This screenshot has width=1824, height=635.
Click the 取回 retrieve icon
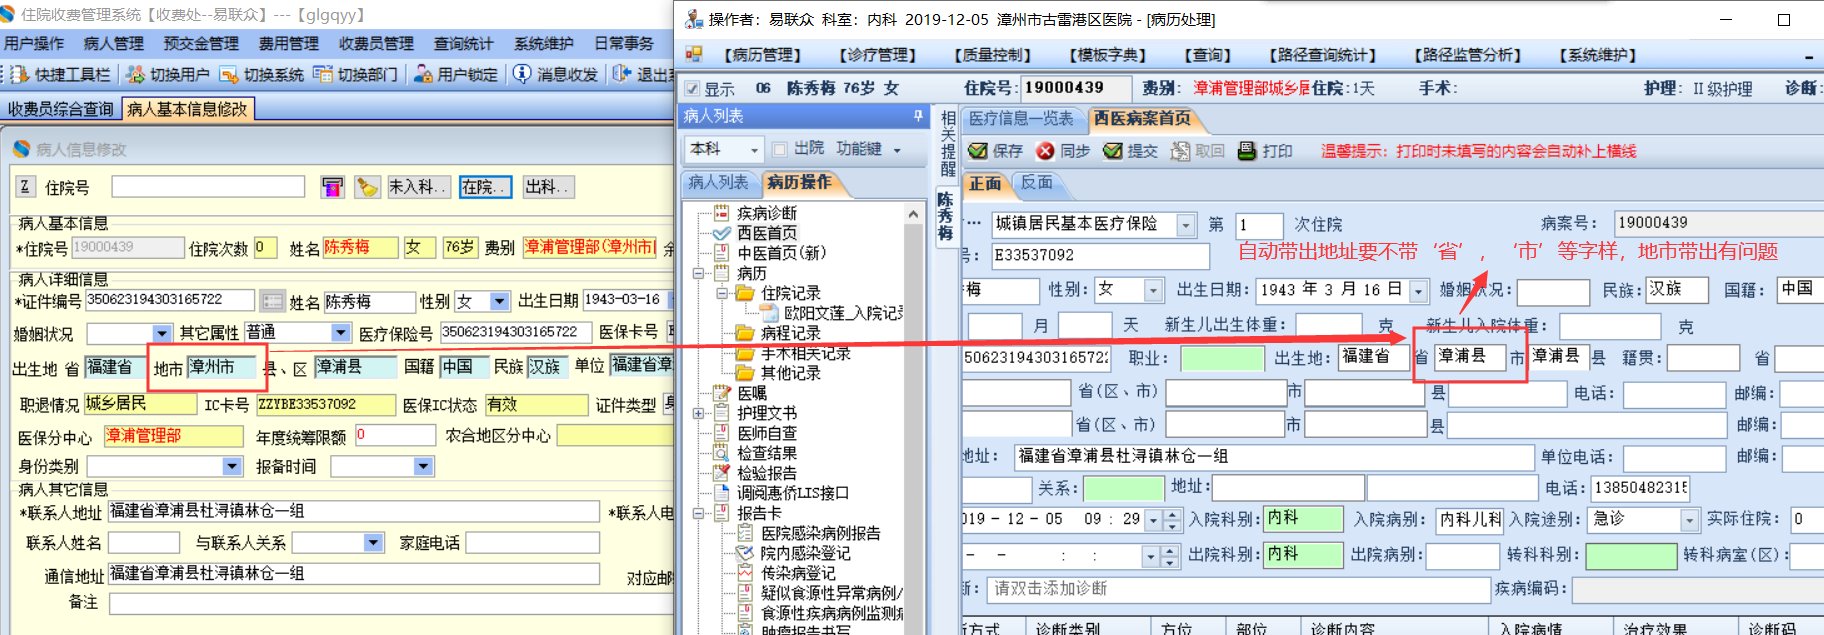coord(1180,151)
